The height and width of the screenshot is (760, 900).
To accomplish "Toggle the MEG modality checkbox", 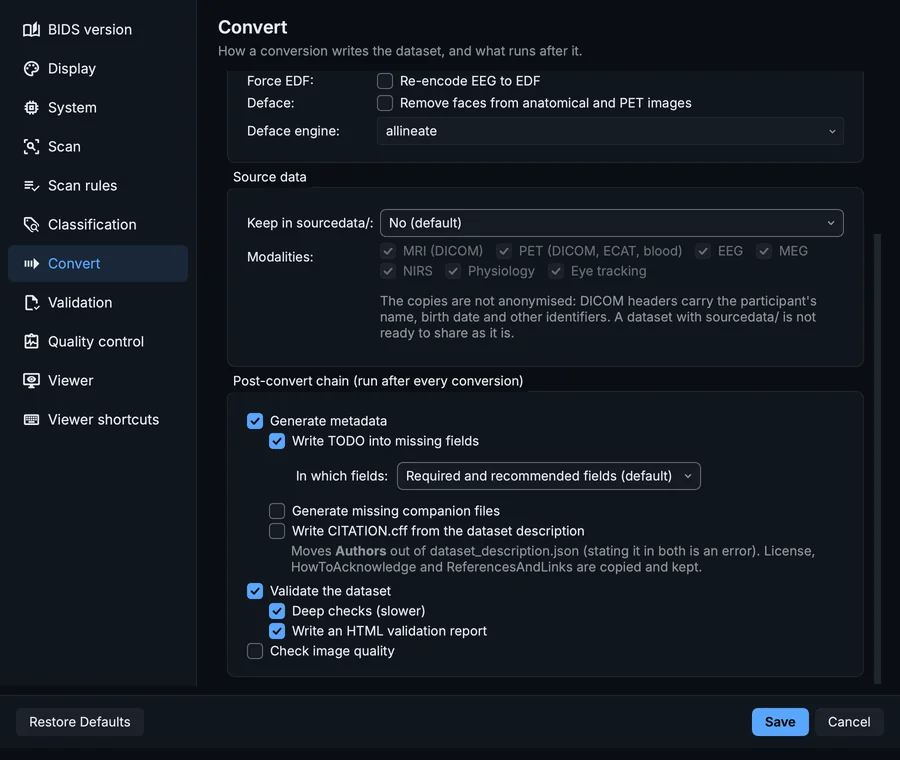I will click(x=764, y=251).
